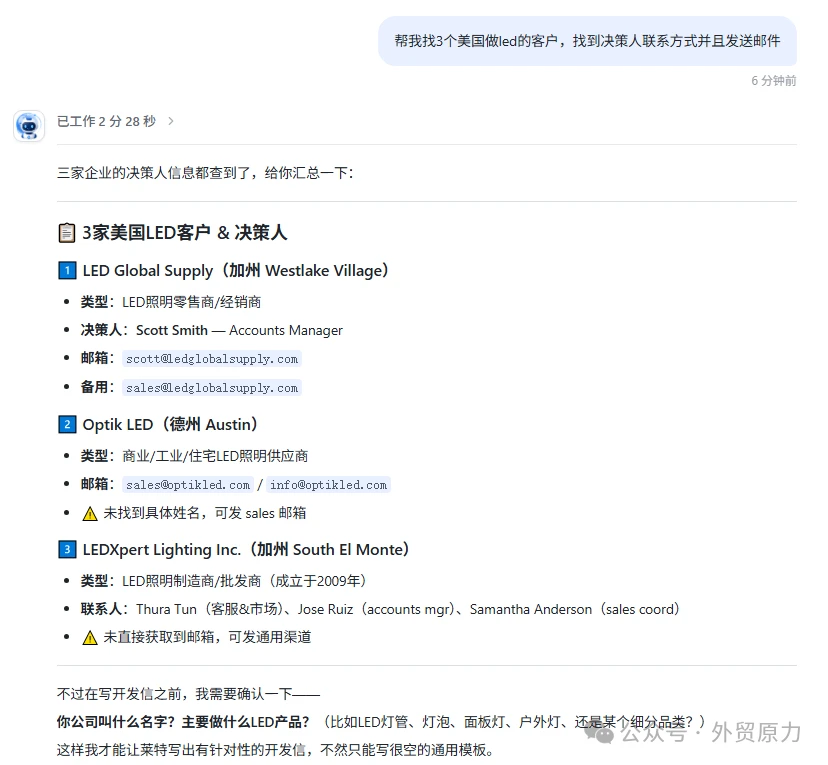This screenshot has width=828, height=765.
Task: Click the text 未找到具体姓名,可发 sales 邮箱
Action: tap(204, 513)
